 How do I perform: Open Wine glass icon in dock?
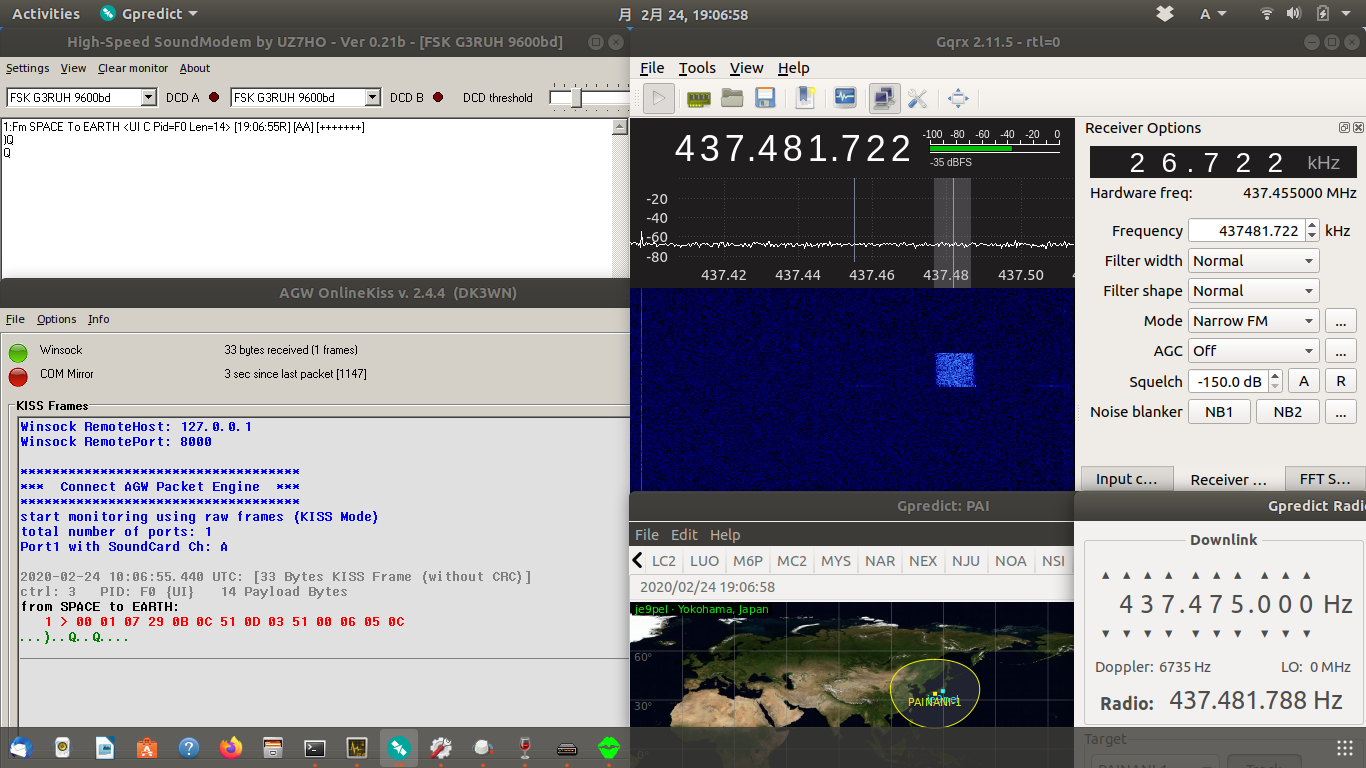click(524, 747)
